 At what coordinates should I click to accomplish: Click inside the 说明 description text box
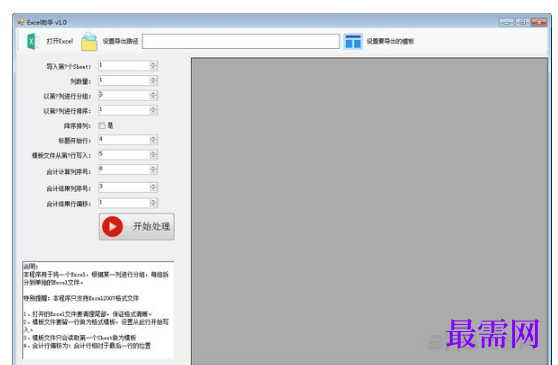(x=98, y=310)
